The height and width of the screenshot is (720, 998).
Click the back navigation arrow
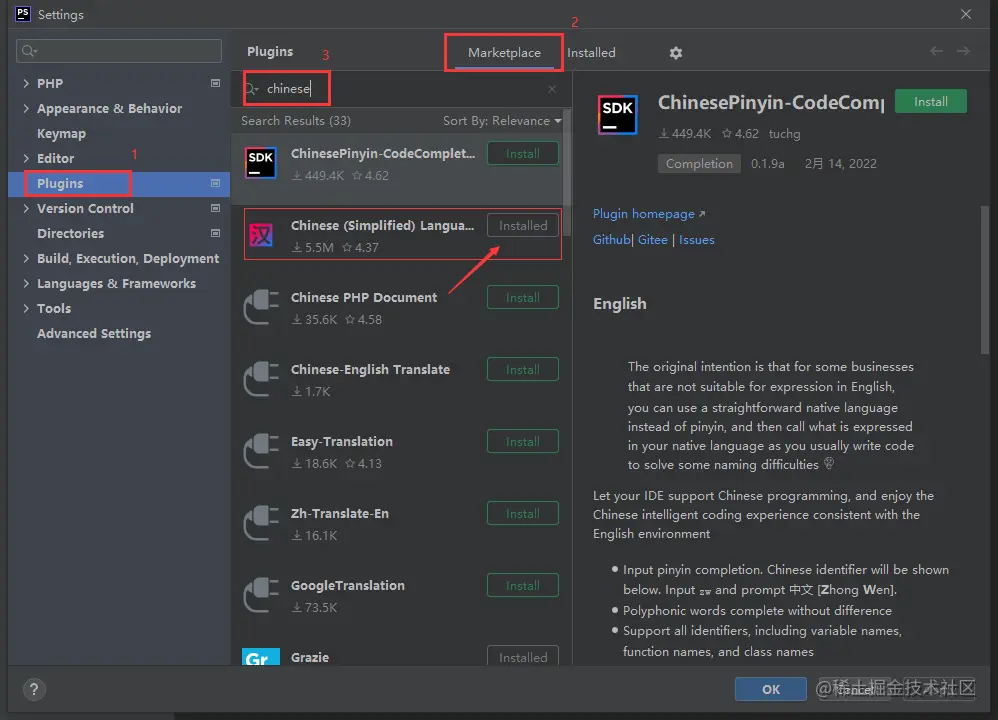click(x=936, y=51)
